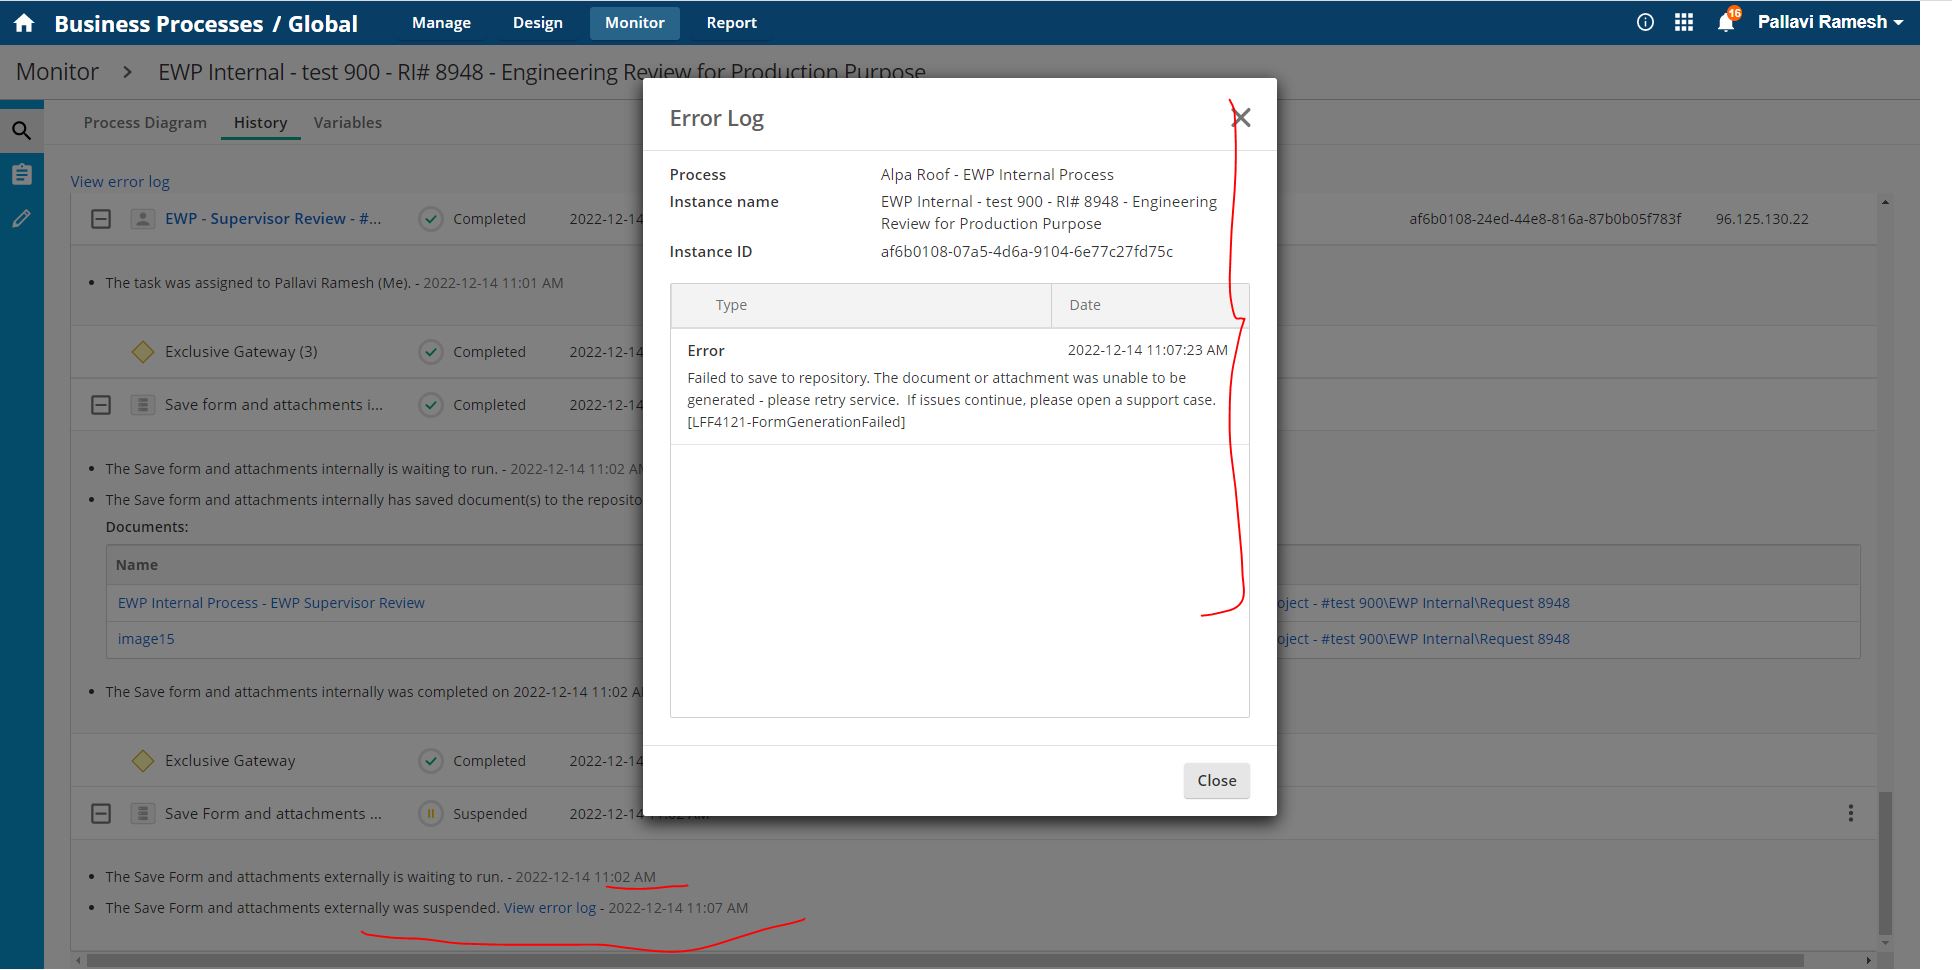Open EWP Internal Process - EWP Supervisor Review document
Image resolution: width=1952 pixels, height=970 pixels.
[x=271, y=603]
